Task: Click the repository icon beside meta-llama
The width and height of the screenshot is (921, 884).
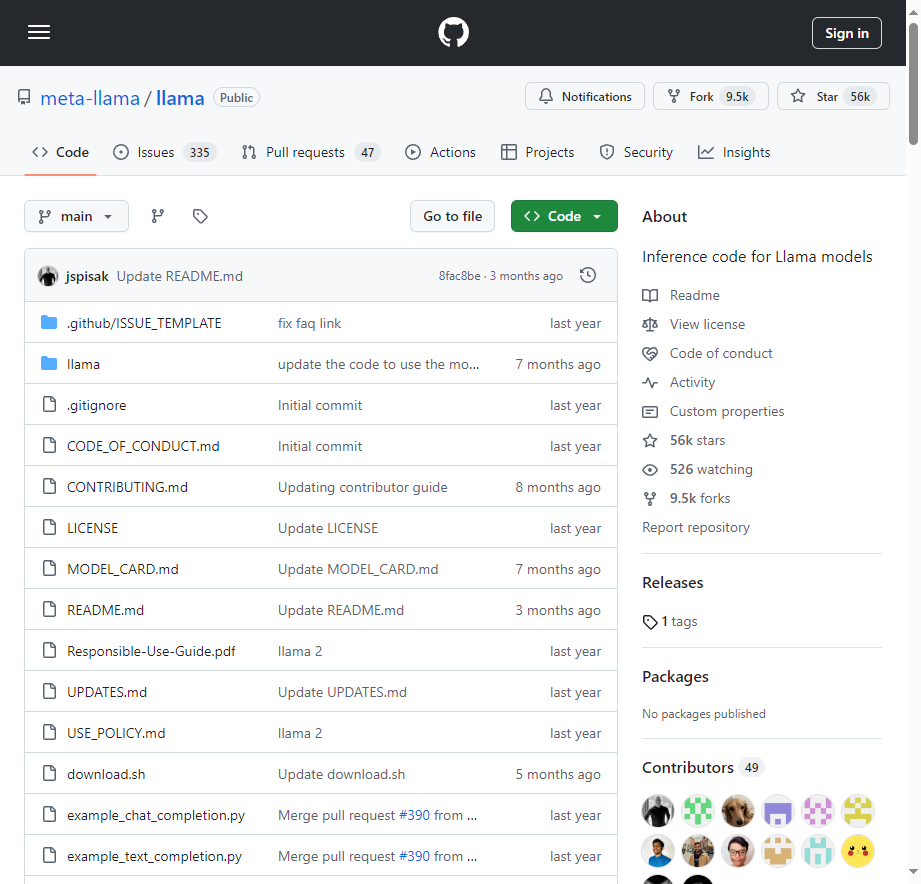Action: coord(24,97)
